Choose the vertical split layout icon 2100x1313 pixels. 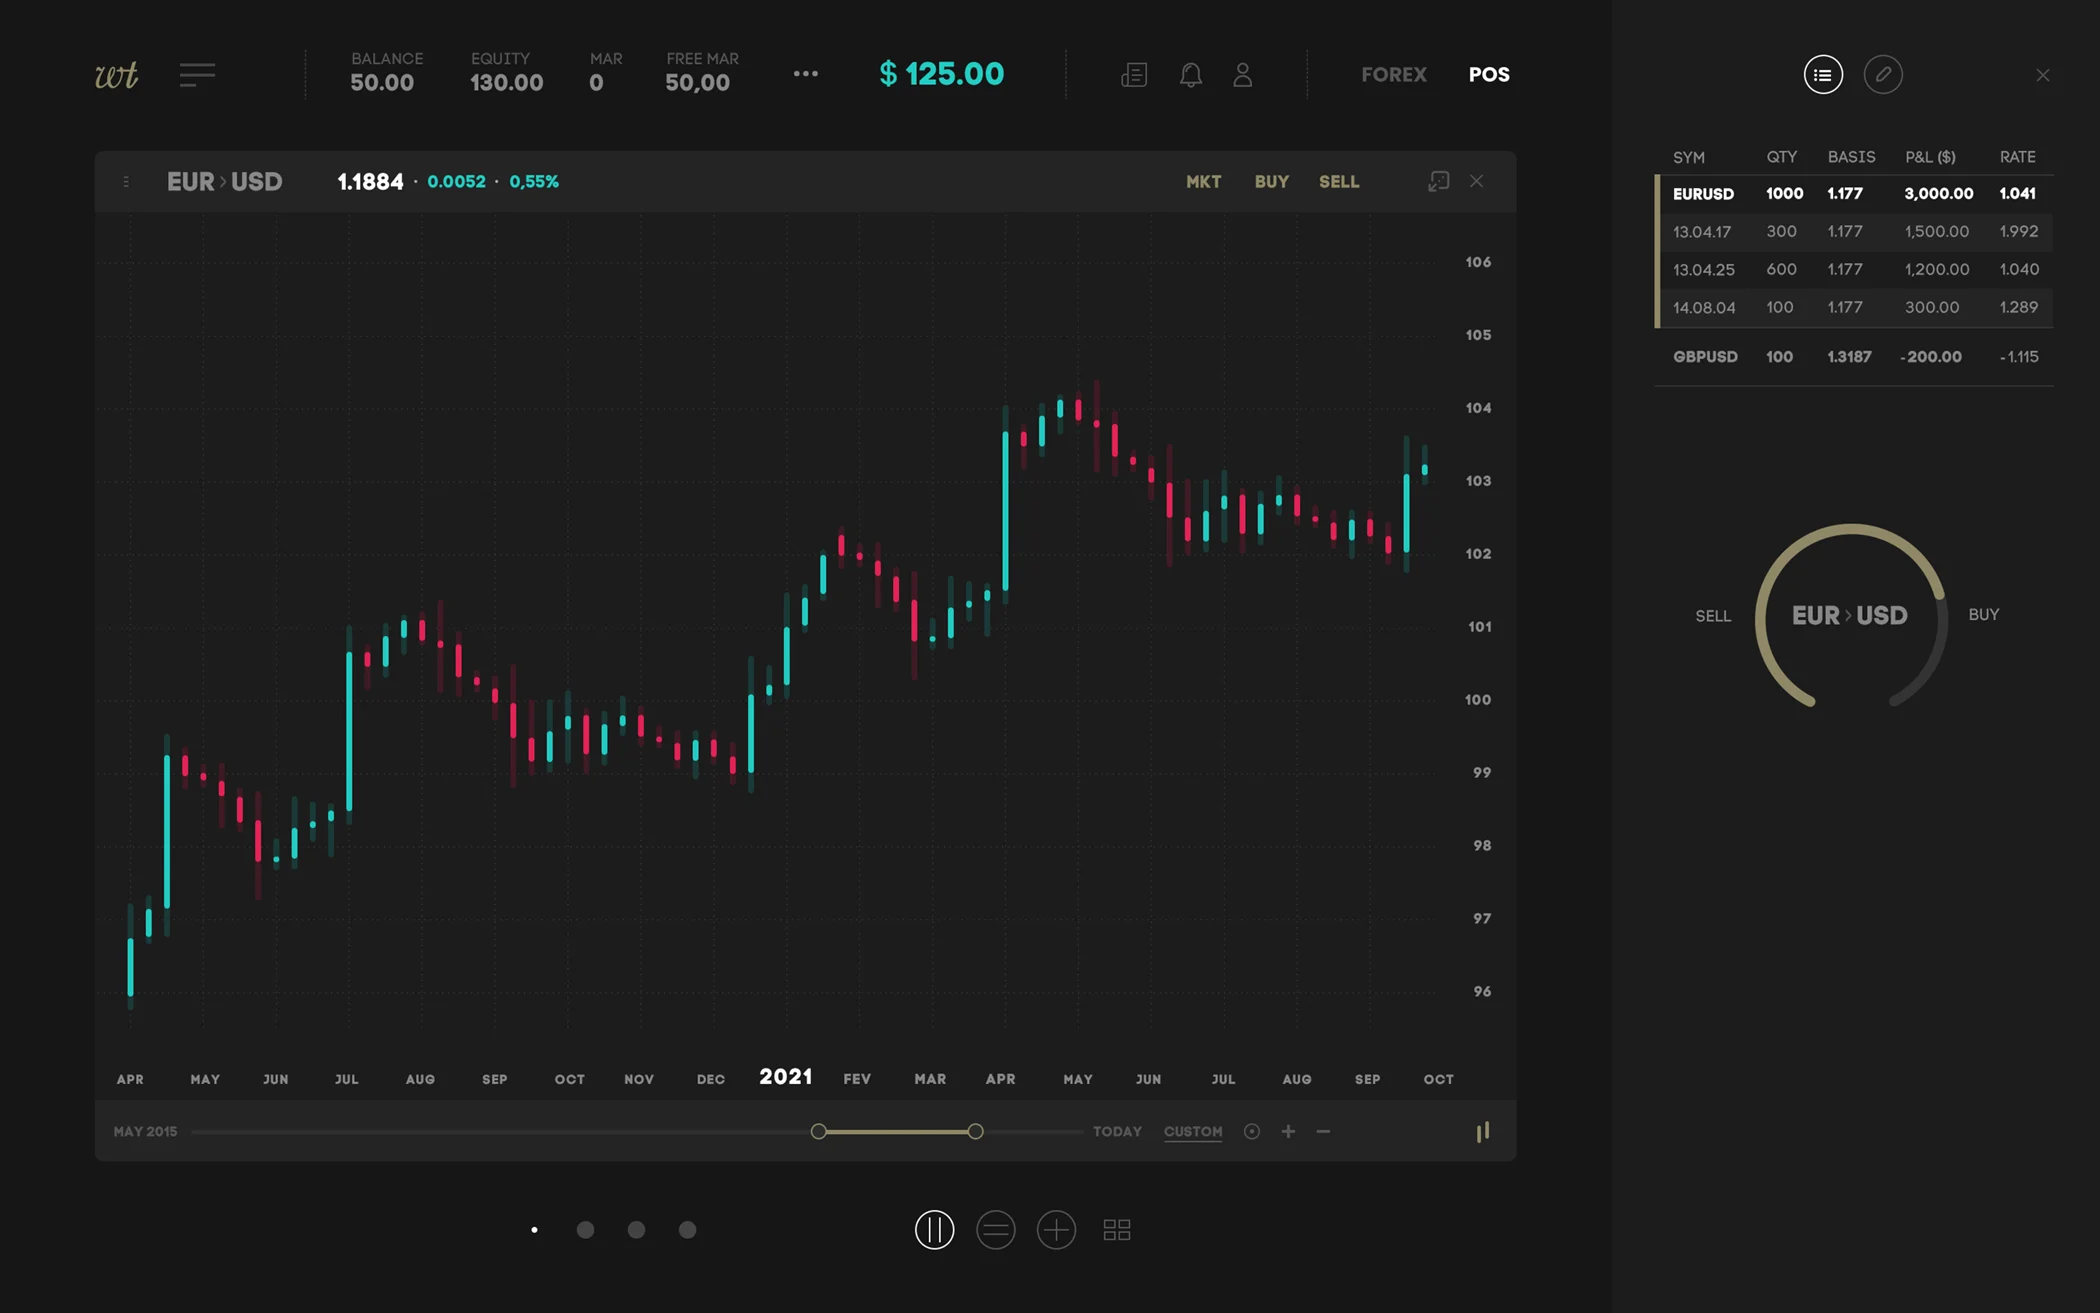(x=934, y=1230)
